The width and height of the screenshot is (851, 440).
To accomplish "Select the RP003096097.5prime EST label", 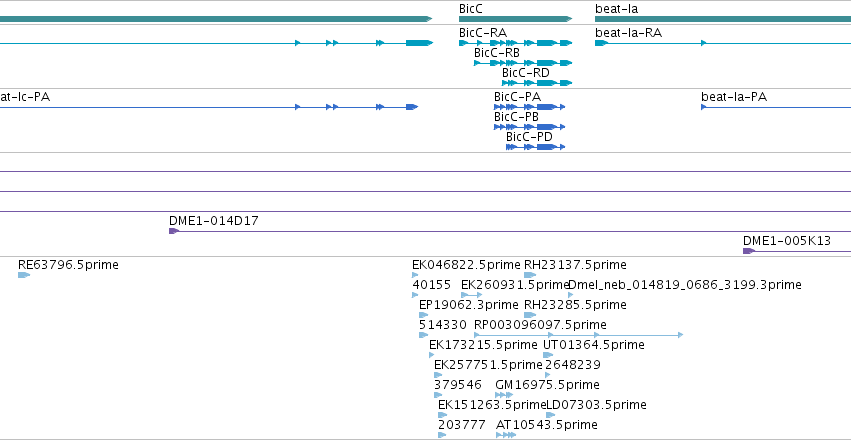I will click(x=541, y=325).
